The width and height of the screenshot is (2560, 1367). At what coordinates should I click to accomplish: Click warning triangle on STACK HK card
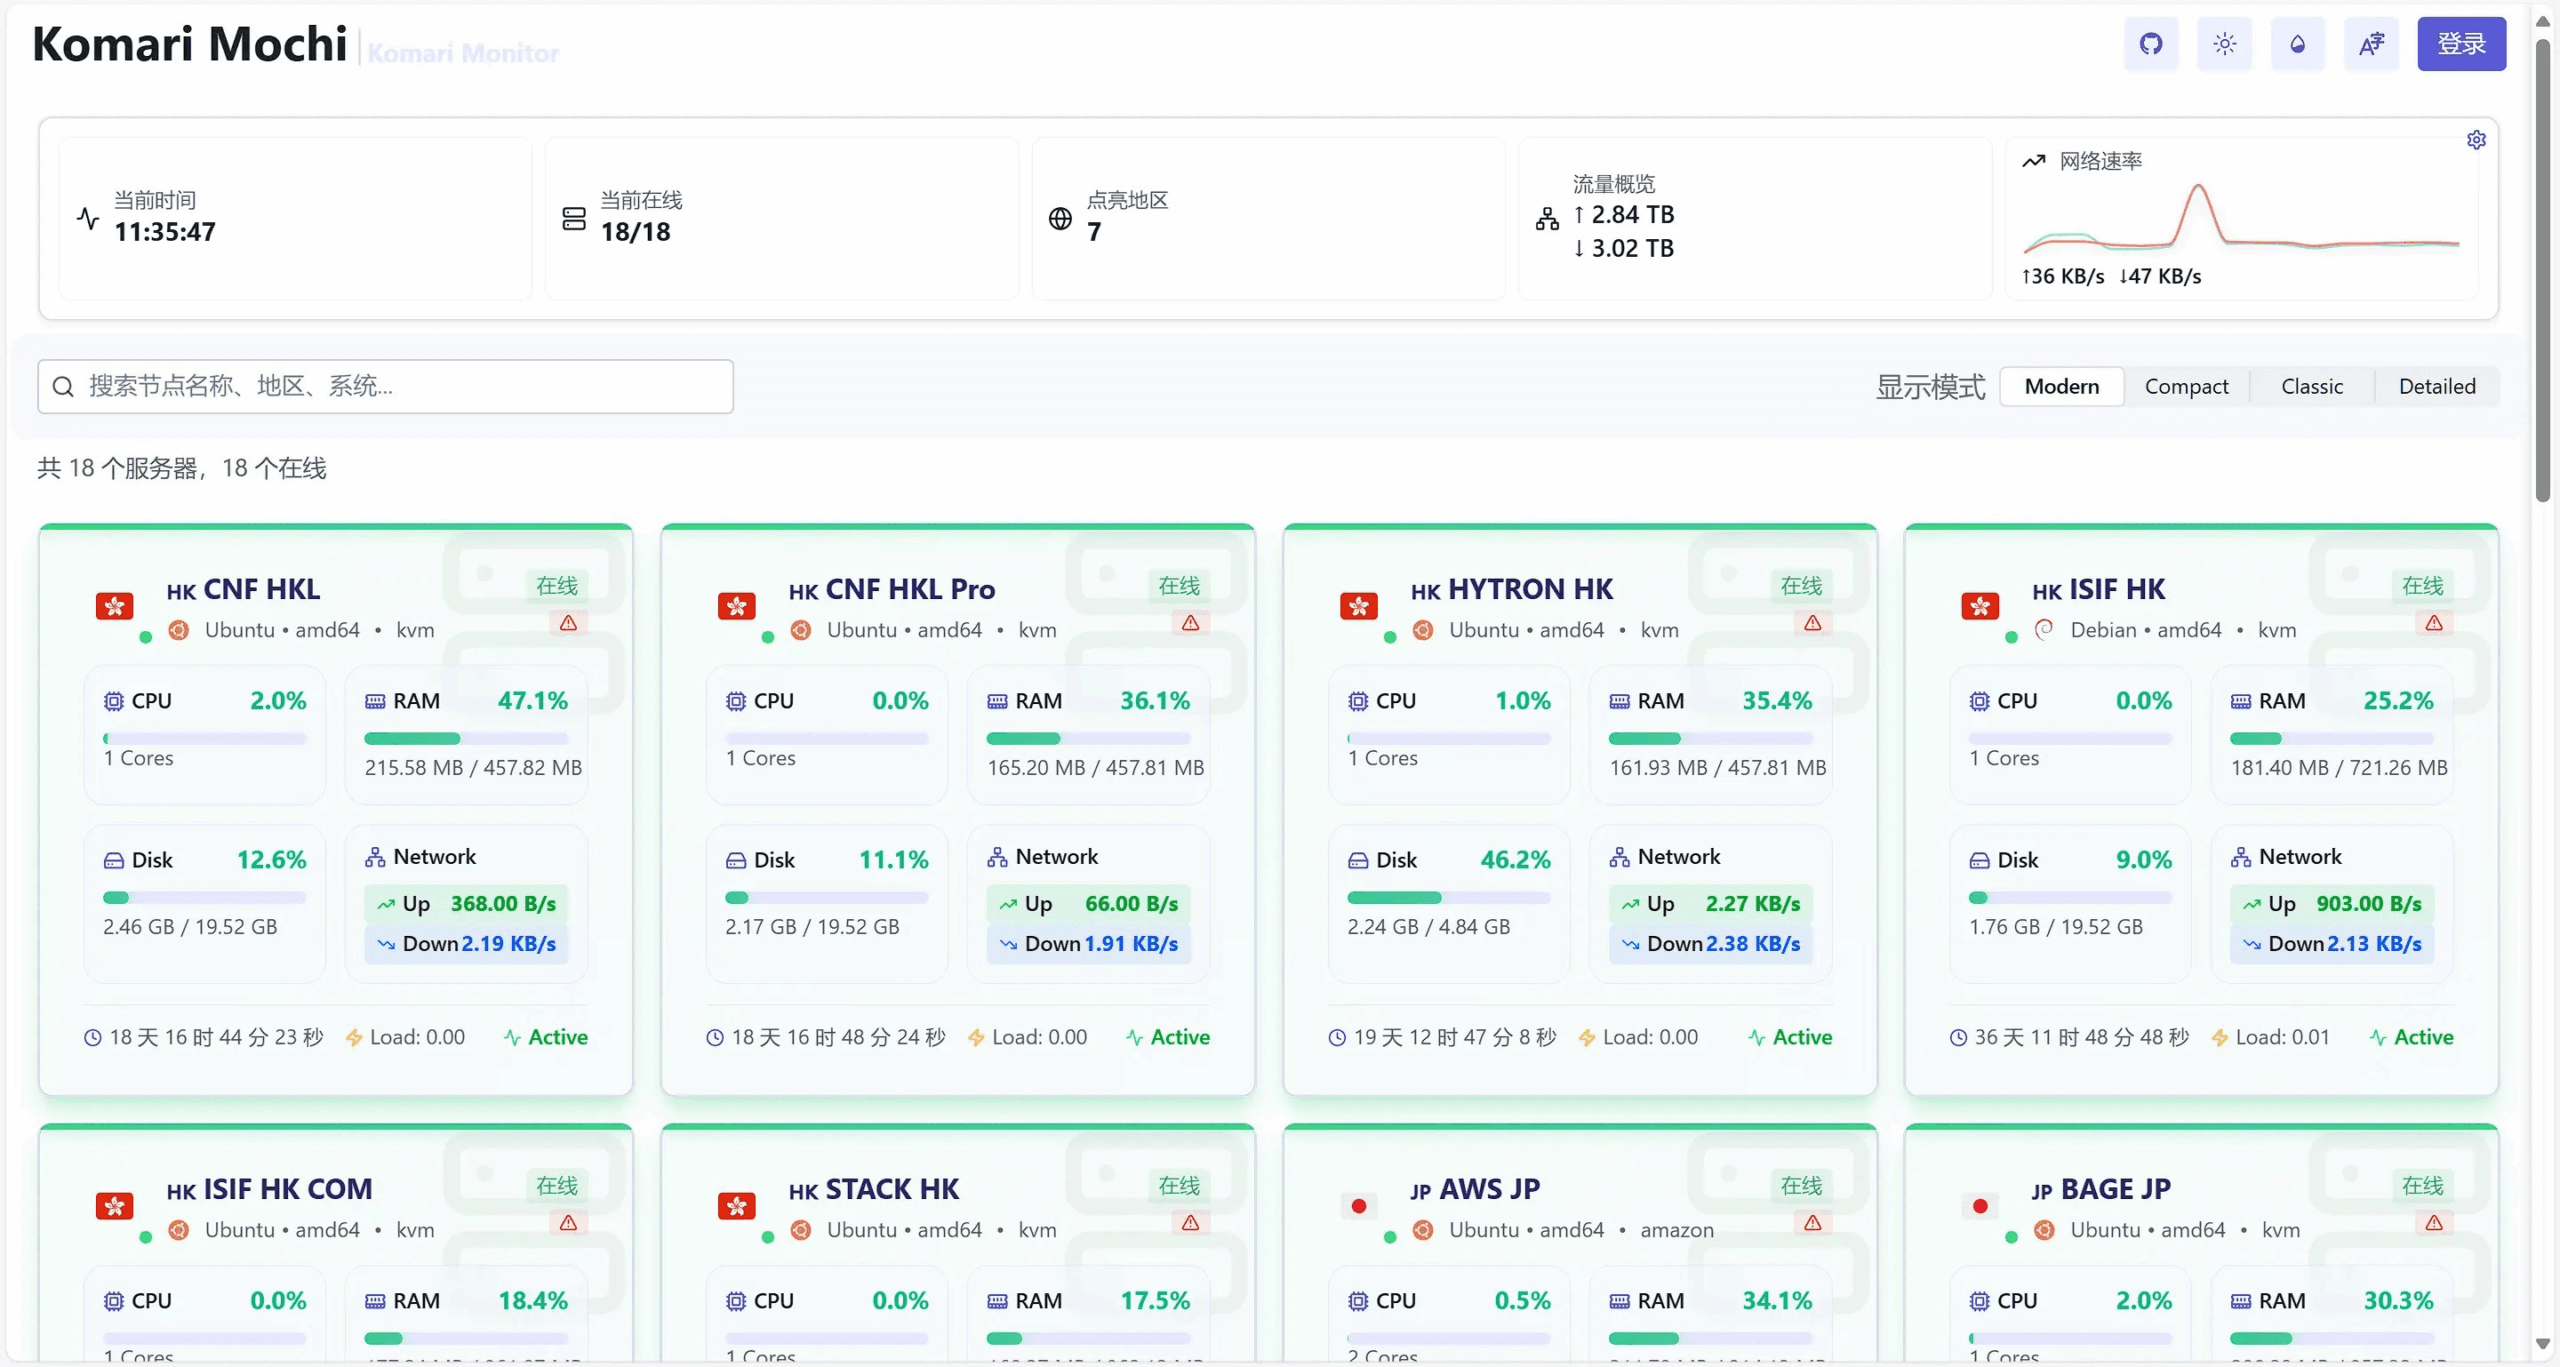(x=1190, y=1223)
